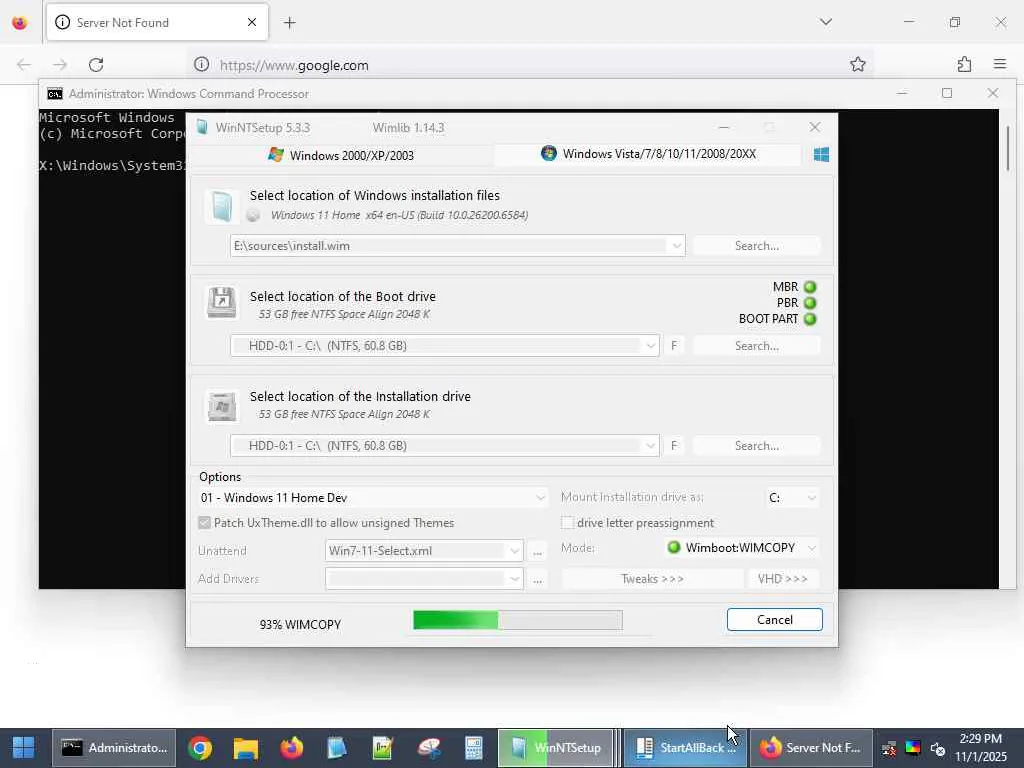
Task: Switch to WinNTSetup taskbar item
Action: click(x=555, y=748)
